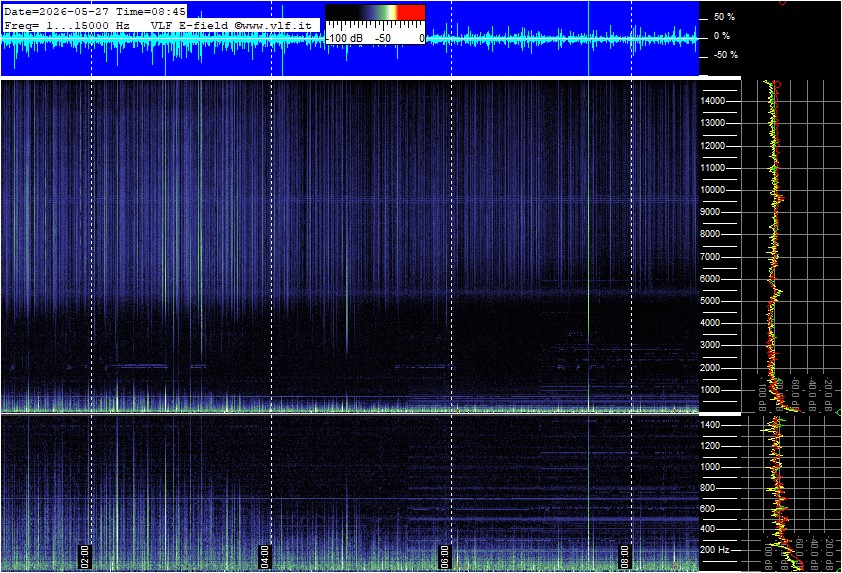Click the '200 Hz' axis label

click(x=715, y=550)
